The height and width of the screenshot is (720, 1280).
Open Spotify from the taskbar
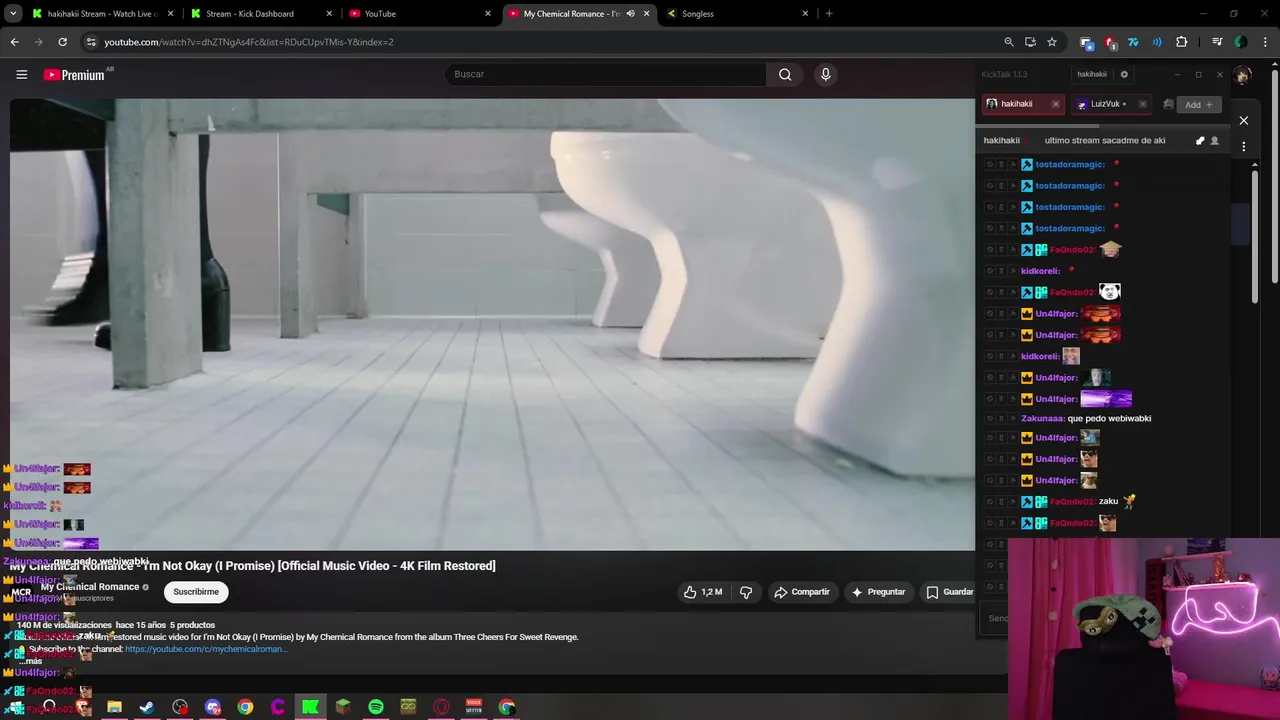pos(375,707)
